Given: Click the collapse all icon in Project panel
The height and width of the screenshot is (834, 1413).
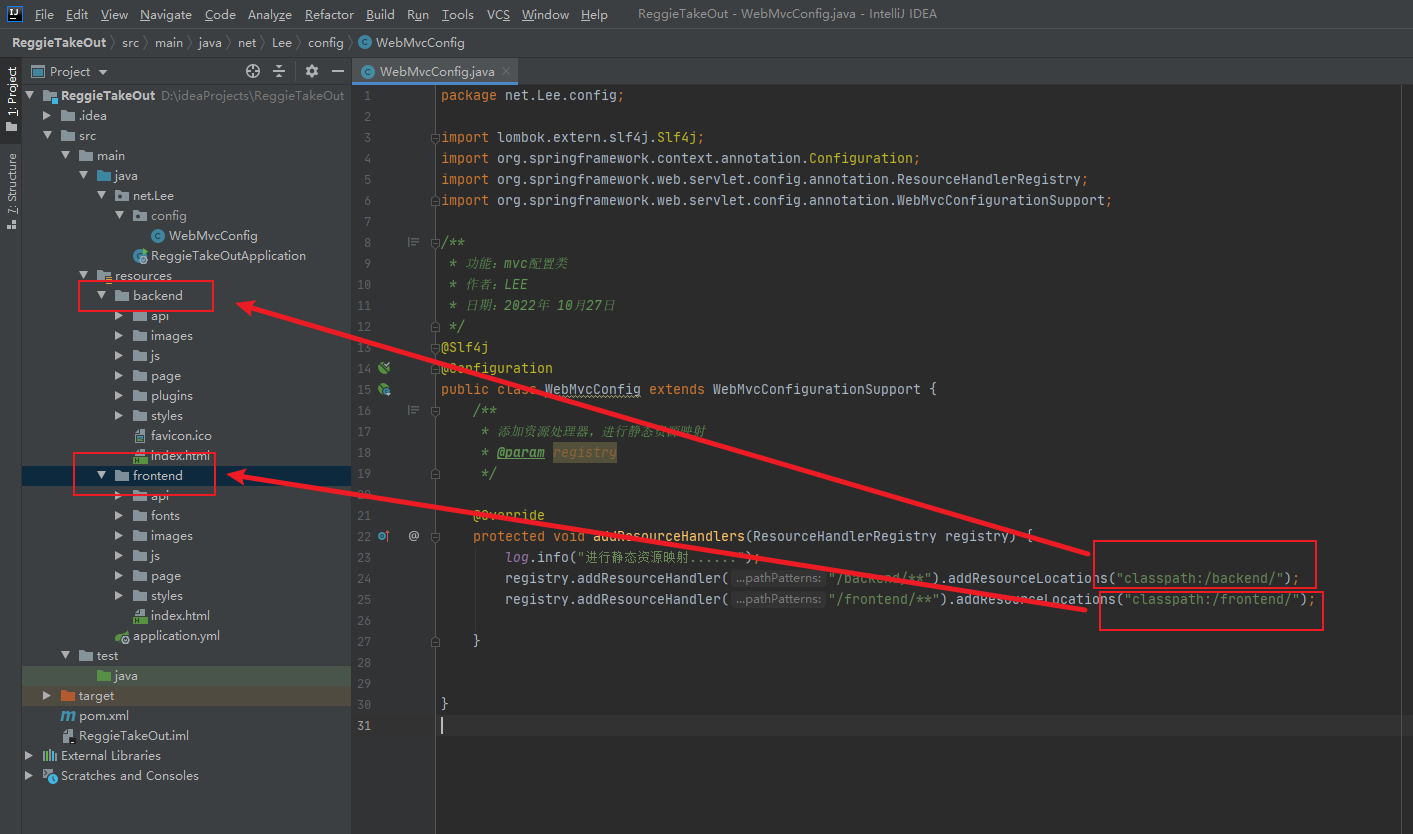Looking at the screenshot, I should click(279, 71).
